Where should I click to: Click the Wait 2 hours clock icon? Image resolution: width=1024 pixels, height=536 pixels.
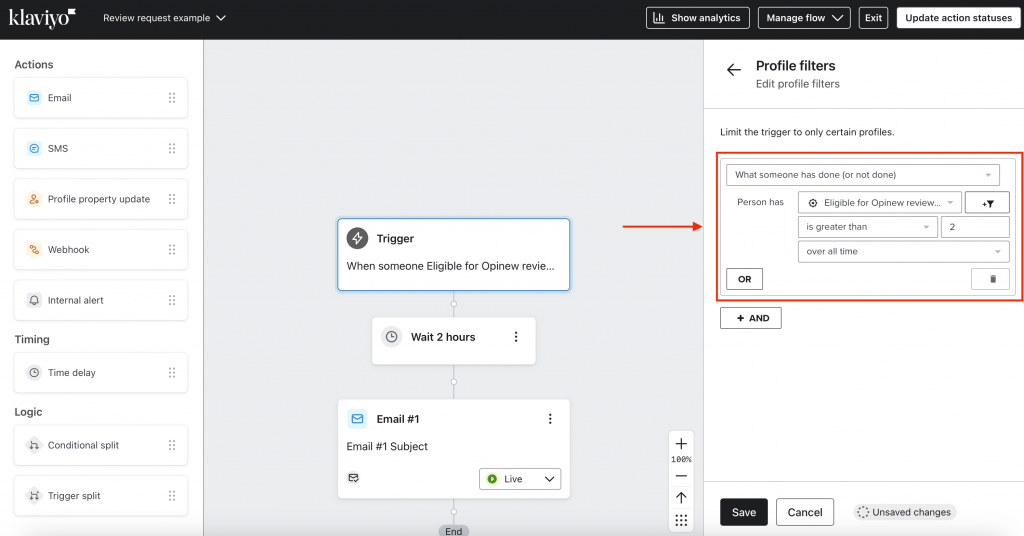(391, 337)
